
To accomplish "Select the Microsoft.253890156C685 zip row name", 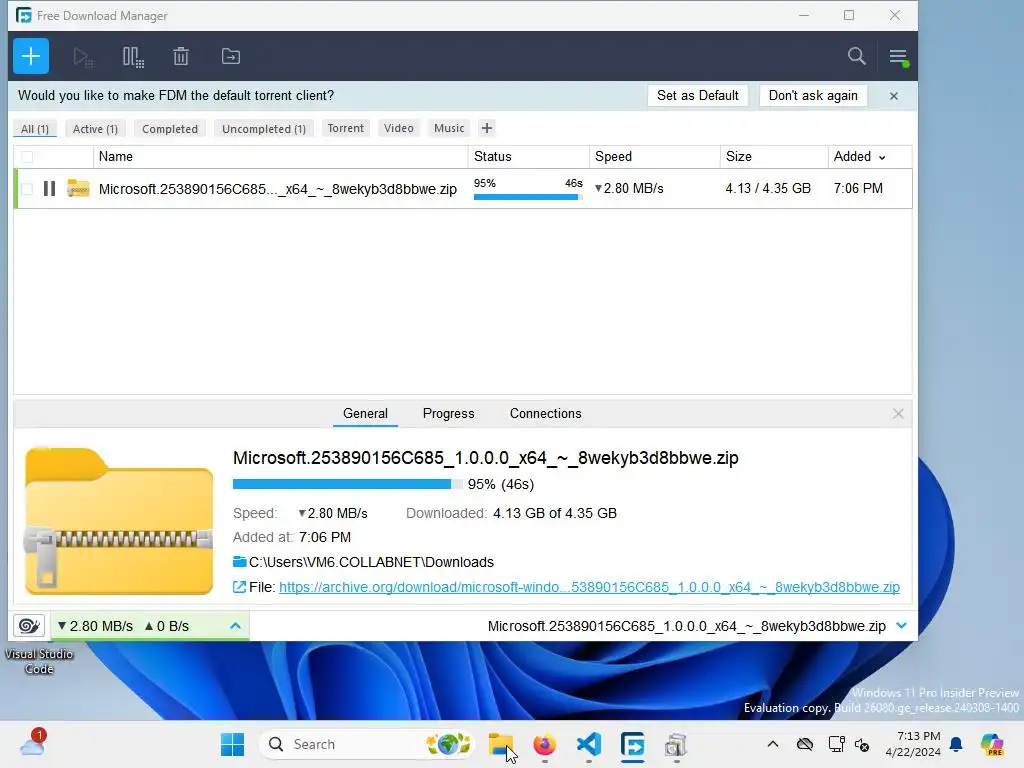I will click(278, 189).
